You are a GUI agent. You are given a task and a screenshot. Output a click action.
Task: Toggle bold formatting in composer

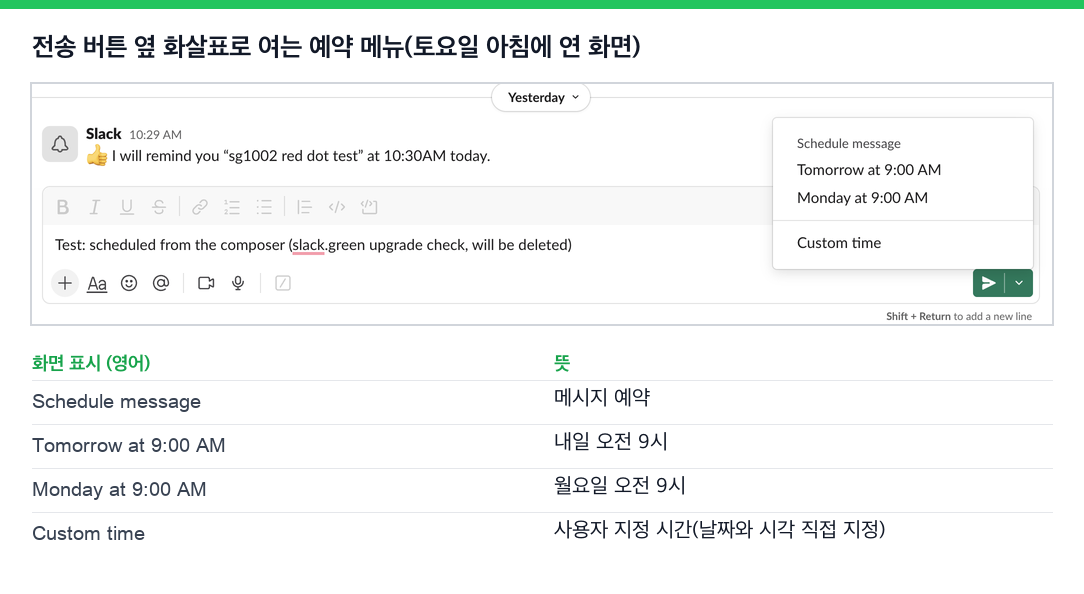63,207
